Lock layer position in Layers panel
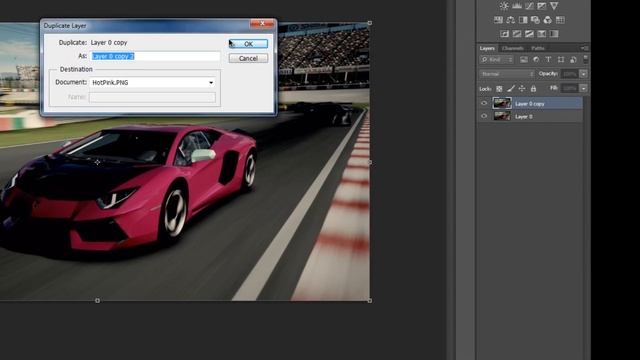Screen dimensions: 640x360 coord(522,88)
